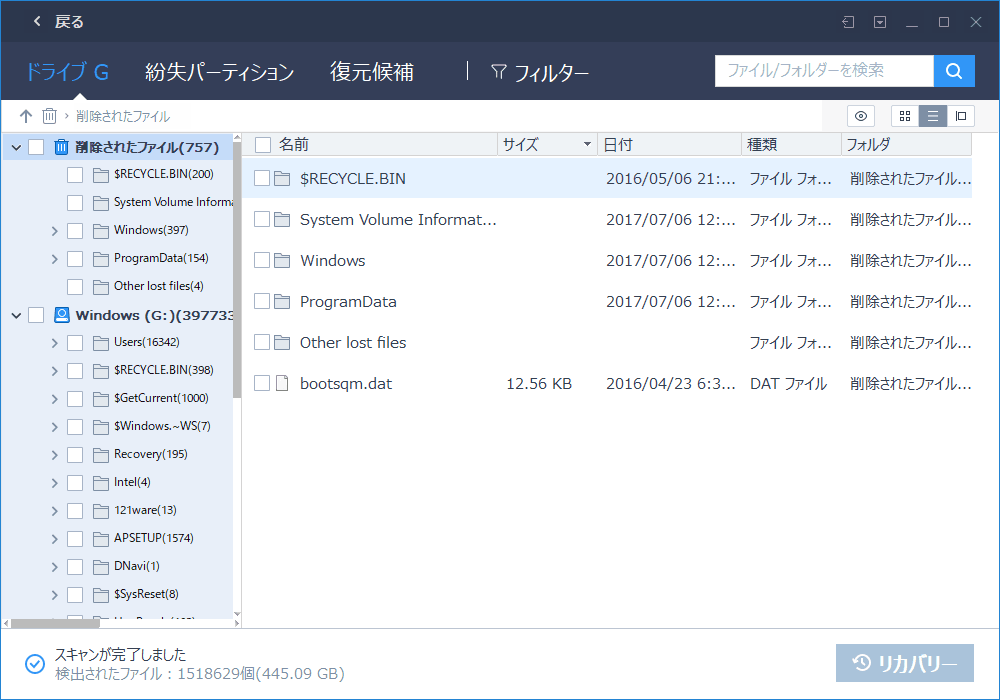Viewport: 1000px width, 700px height.
Task: Switch to thumbnail grid view
Action: pyautogui.click(x=905, y=116)
